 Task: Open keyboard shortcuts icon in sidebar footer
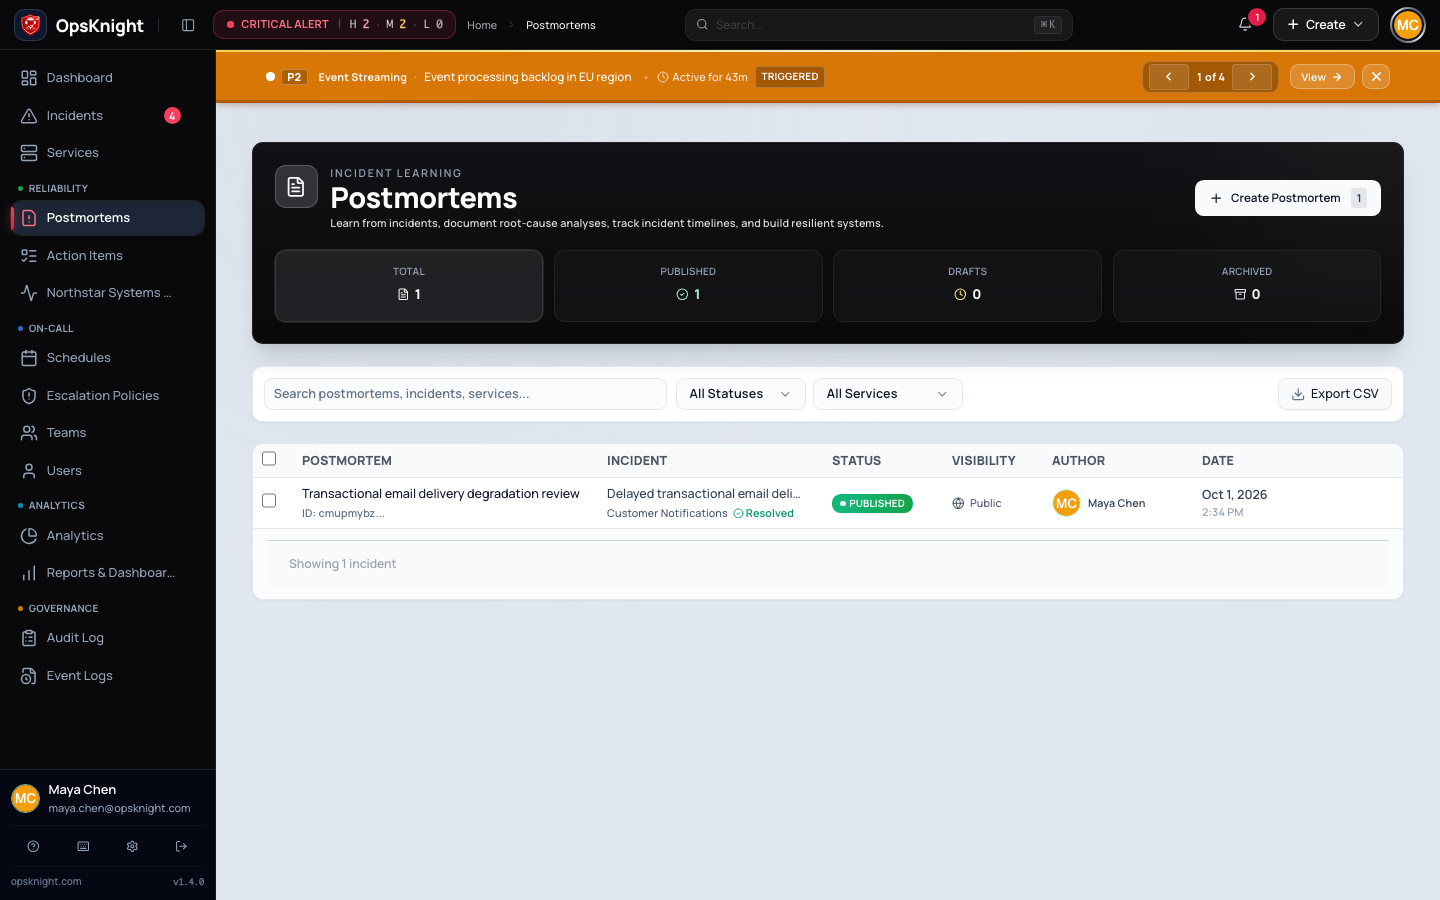pyautogui.click(x=83, y=846)
